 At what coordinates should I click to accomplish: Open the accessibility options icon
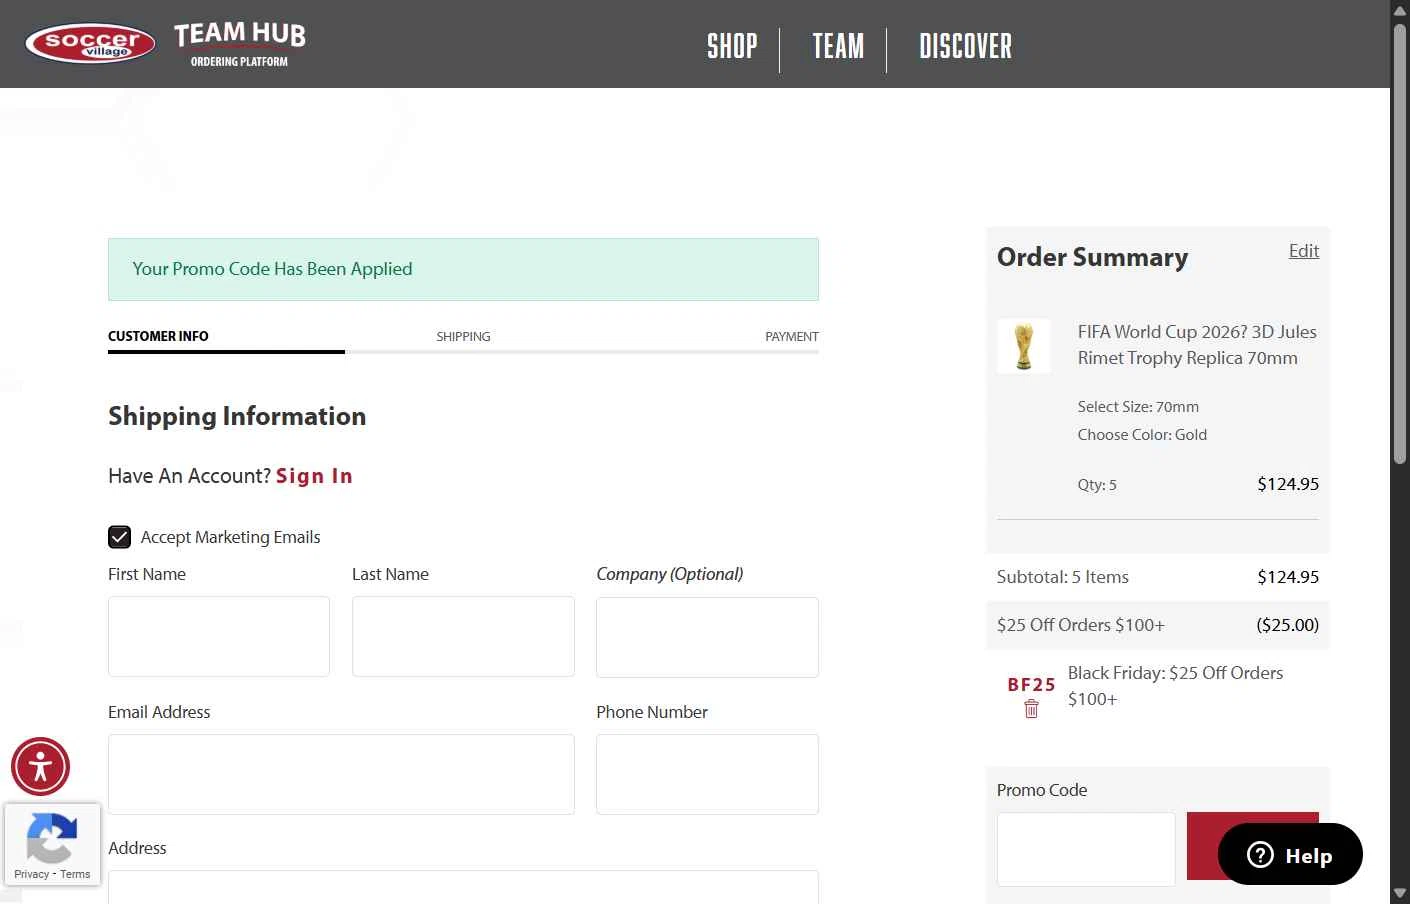point(40,767)
